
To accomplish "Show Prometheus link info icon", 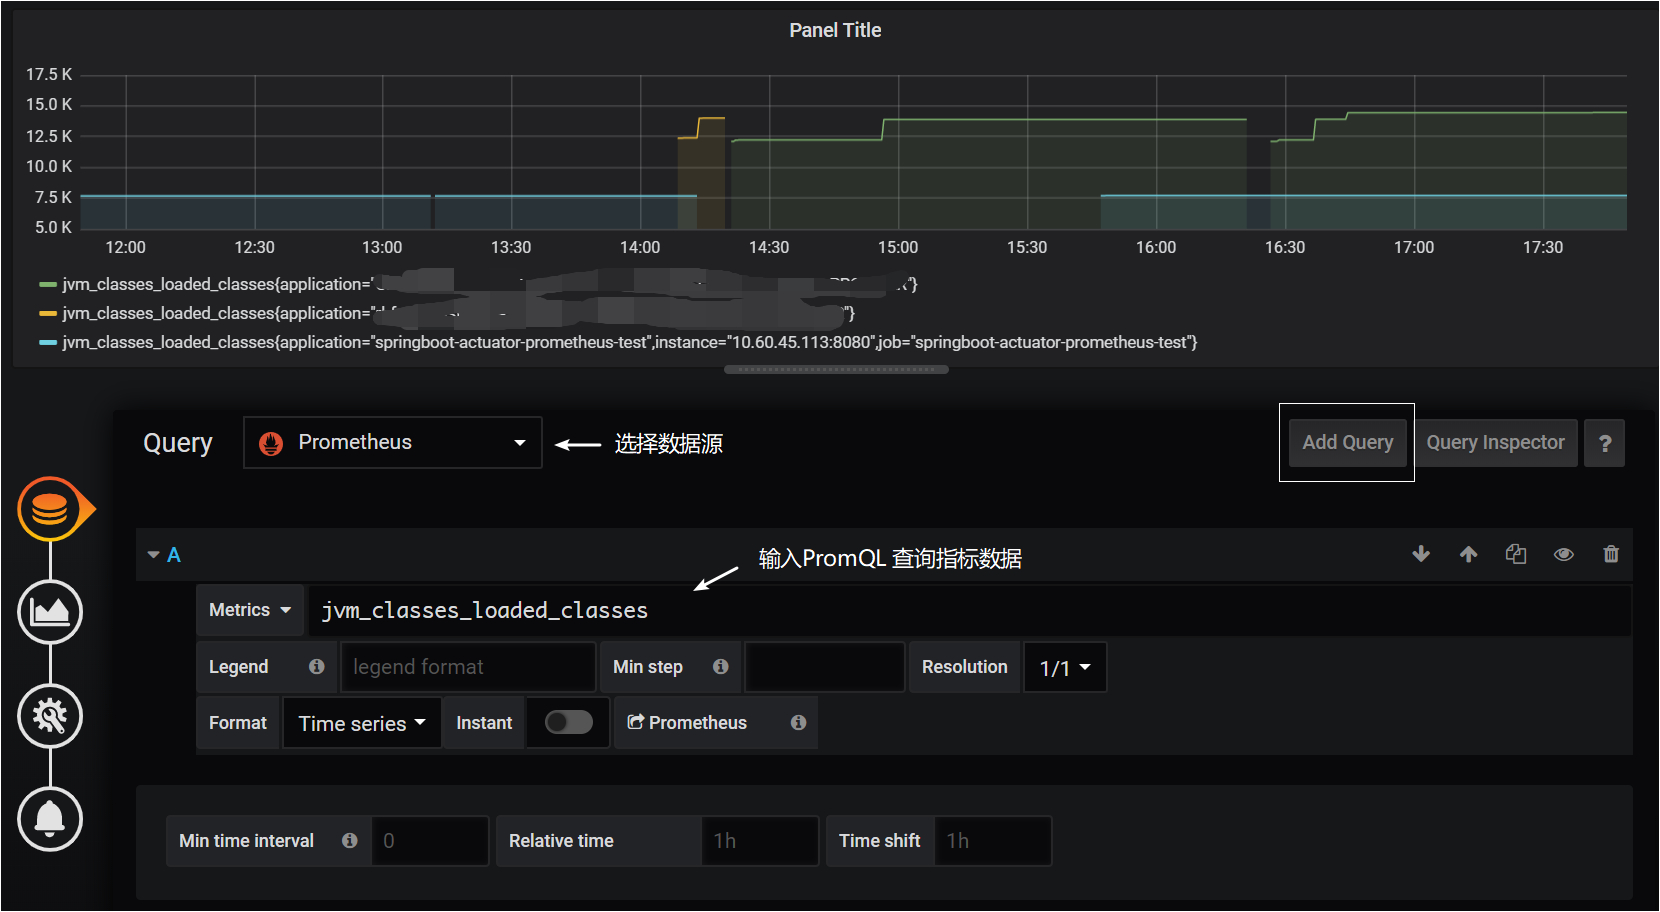I will click(x=798, y=722).
